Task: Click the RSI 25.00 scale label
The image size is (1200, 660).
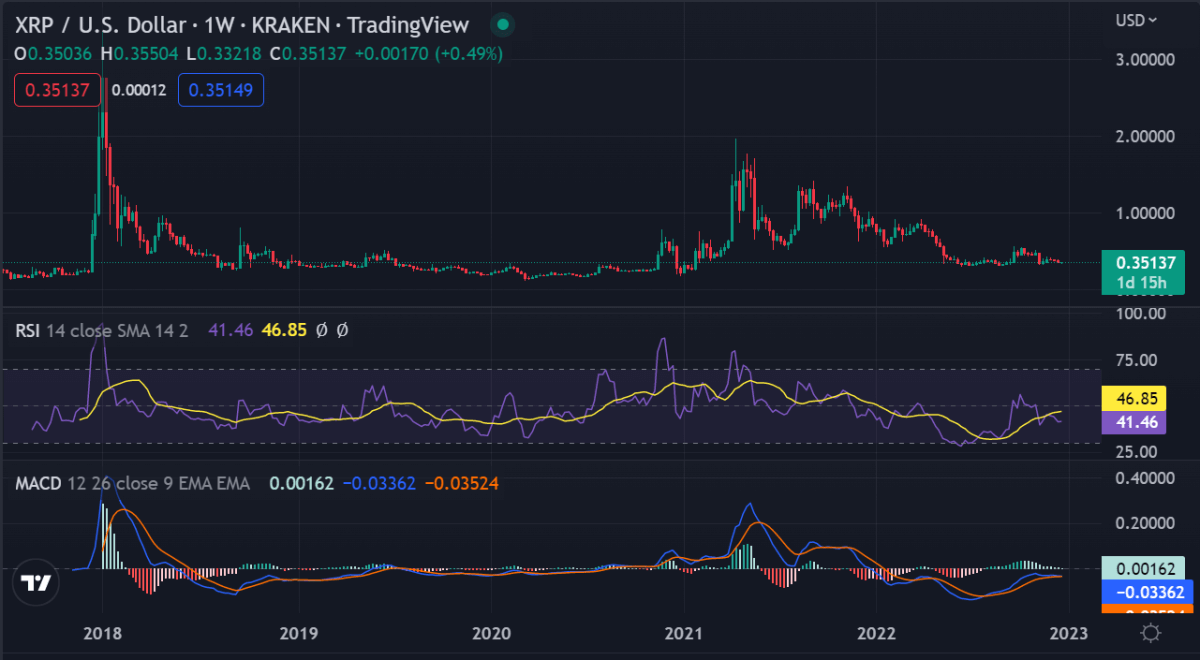Action: [x=1138, y=452]
